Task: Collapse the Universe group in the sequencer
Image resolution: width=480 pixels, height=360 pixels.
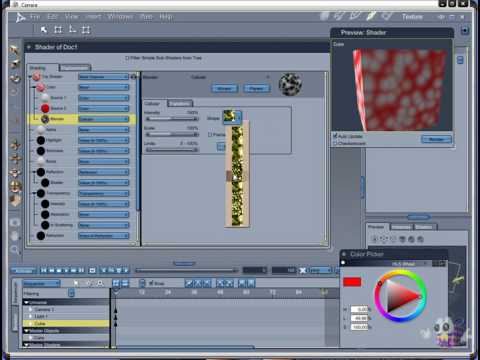Action: pos(26,303)
